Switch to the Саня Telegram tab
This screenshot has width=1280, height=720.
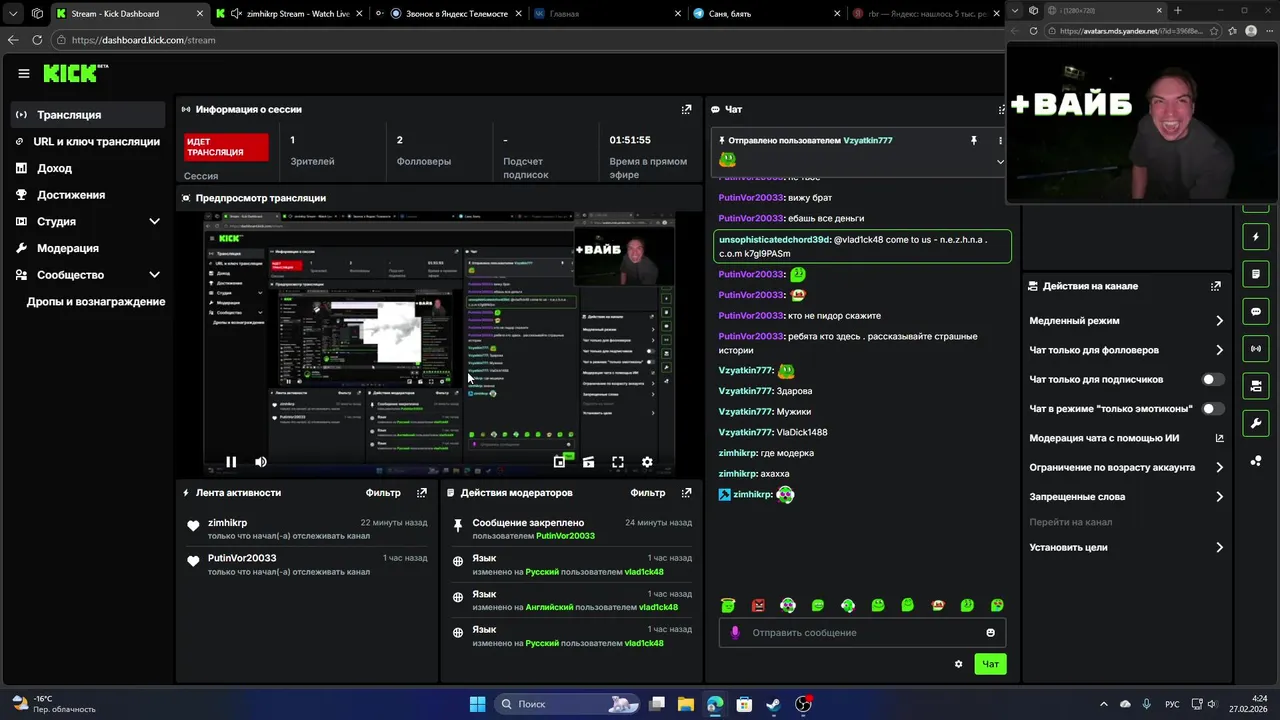765,14
